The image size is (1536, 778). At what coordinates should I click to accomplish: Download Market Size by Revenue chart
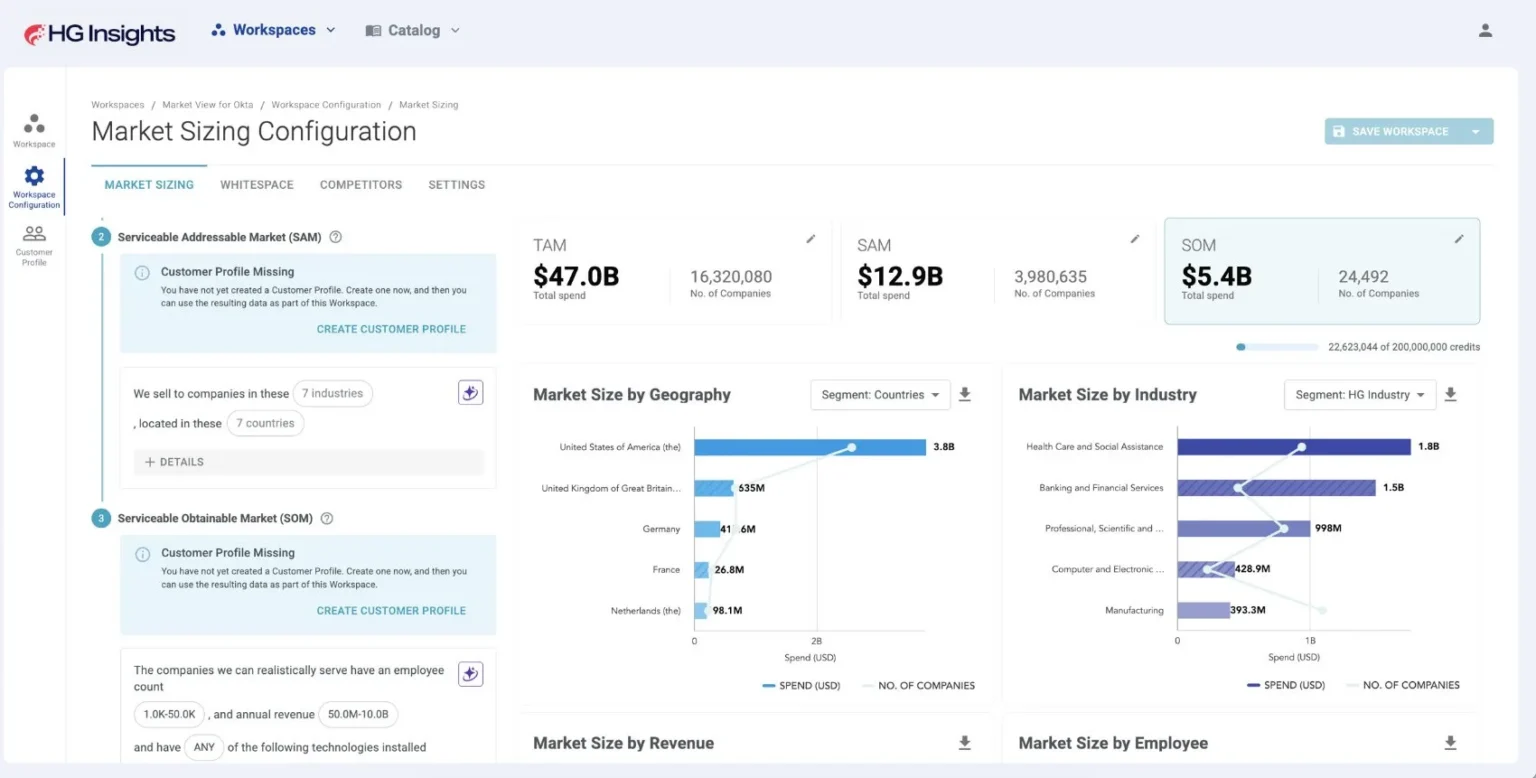[x=965, y=743]
